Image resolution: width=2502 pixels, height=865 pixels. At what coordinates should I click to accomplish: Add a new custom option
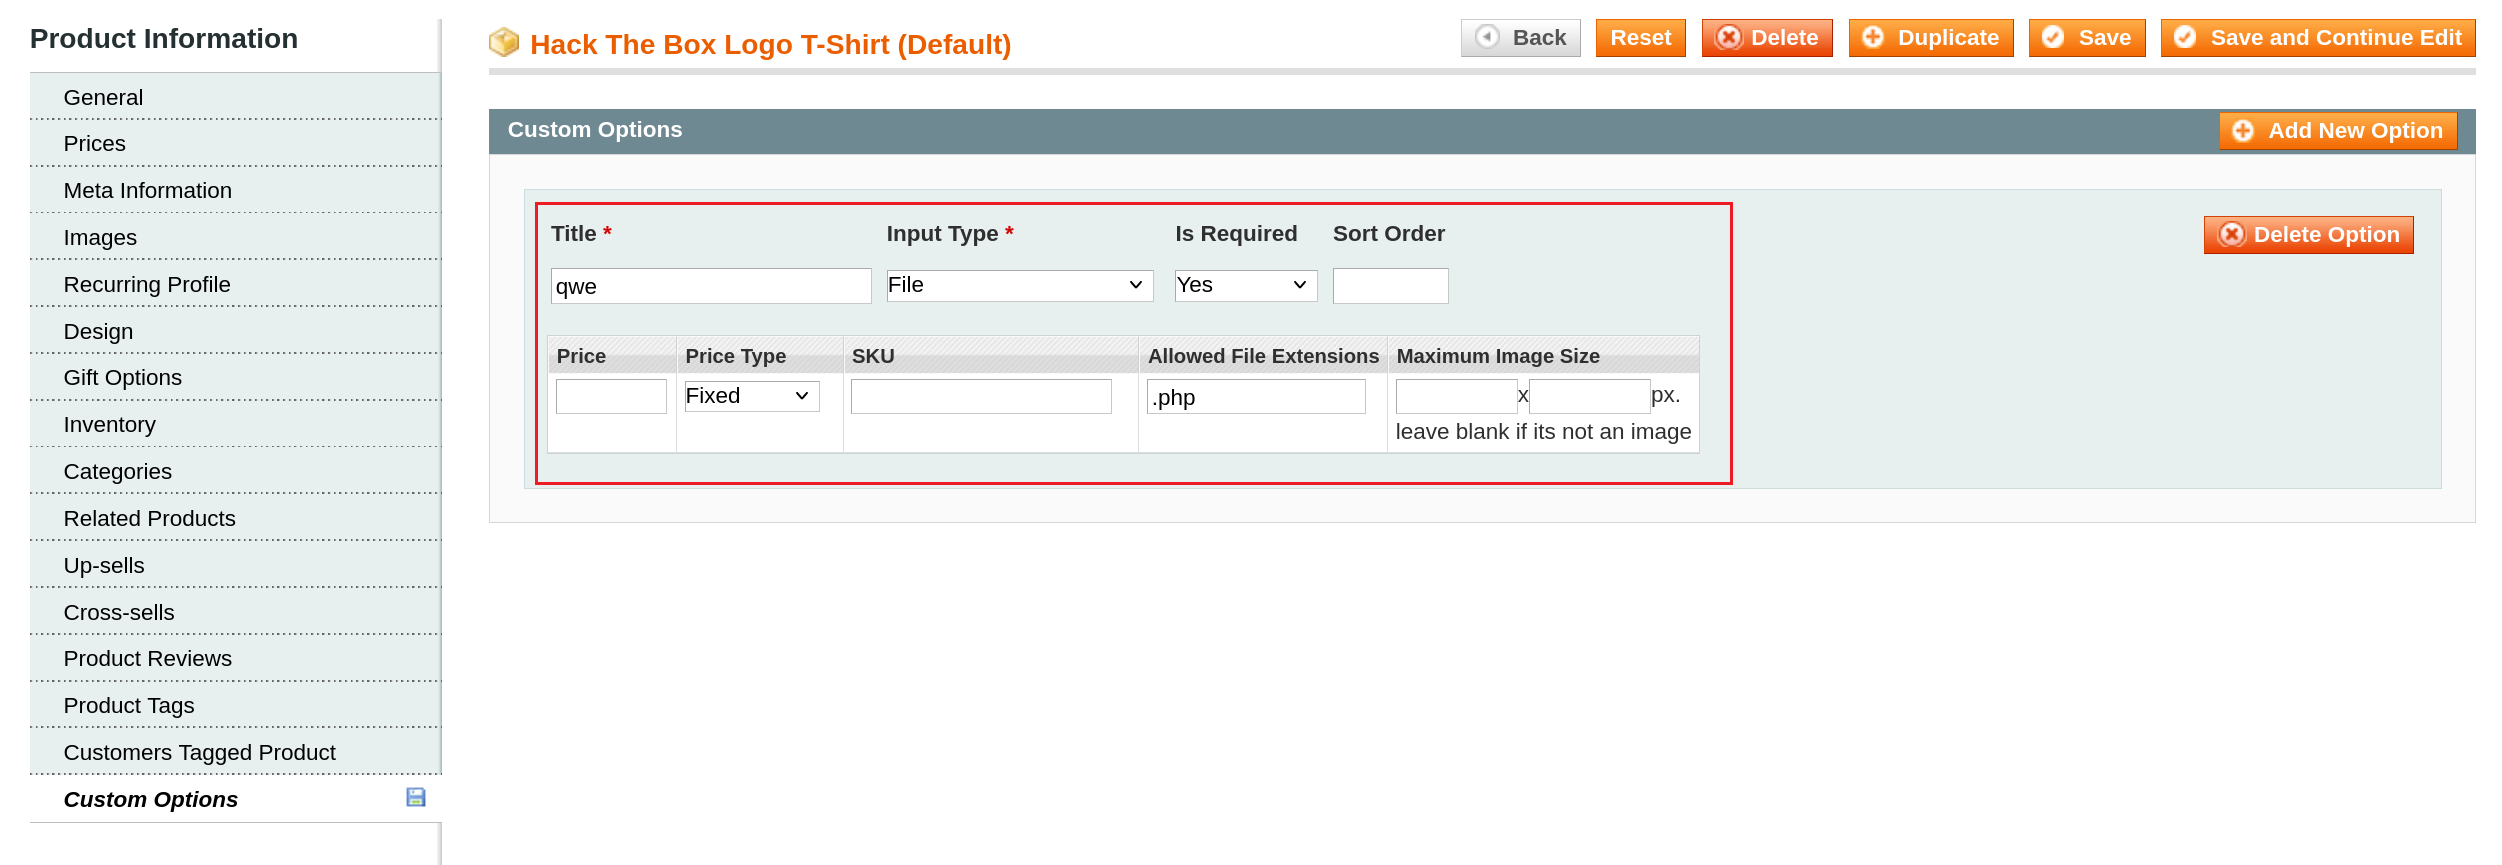point(2338,131)
